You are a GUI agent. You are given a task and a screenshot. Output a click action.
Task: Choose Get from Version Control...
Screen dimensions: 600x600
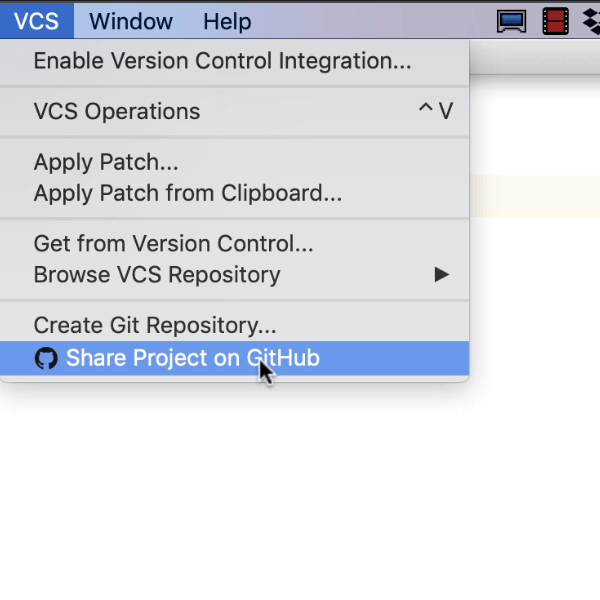tap(174, 243)
